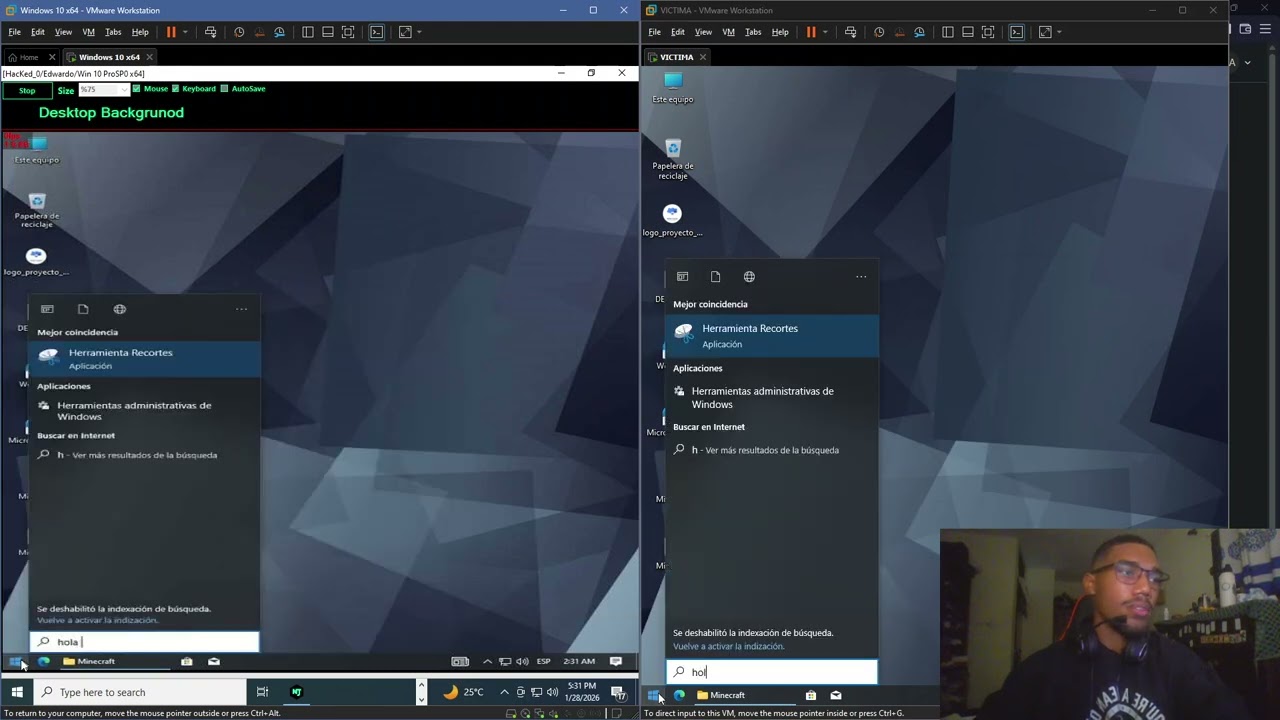Toggle console view in Windows 10 x64 window
The image size is (1280, 720).
[x=376, y=32]
